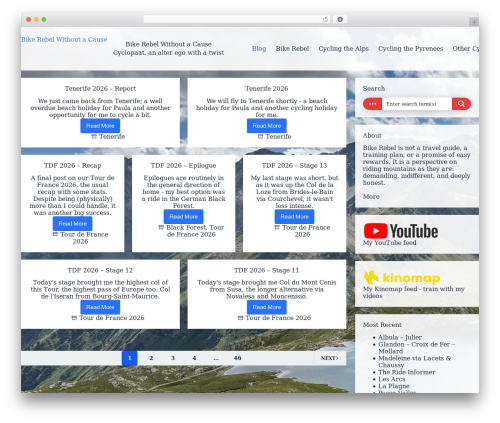
Task: Read More on TDF 2026 – Recap
Action: 72,223
